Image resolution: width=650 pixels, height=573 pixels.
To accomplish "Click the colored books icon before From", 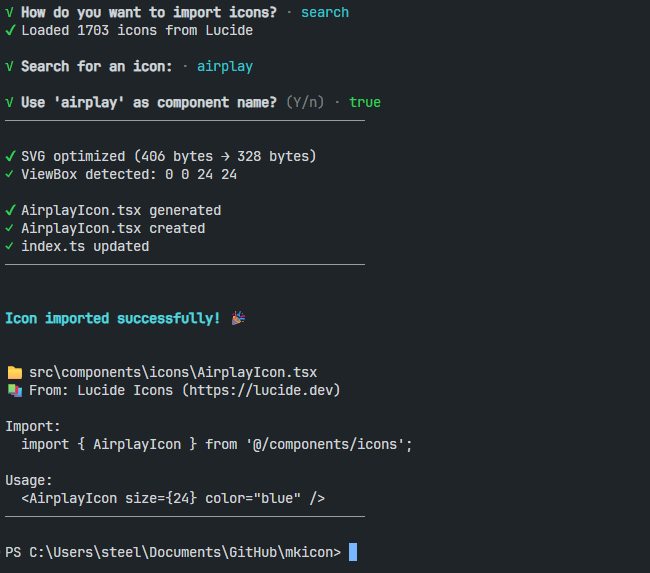I will (15, 390).
